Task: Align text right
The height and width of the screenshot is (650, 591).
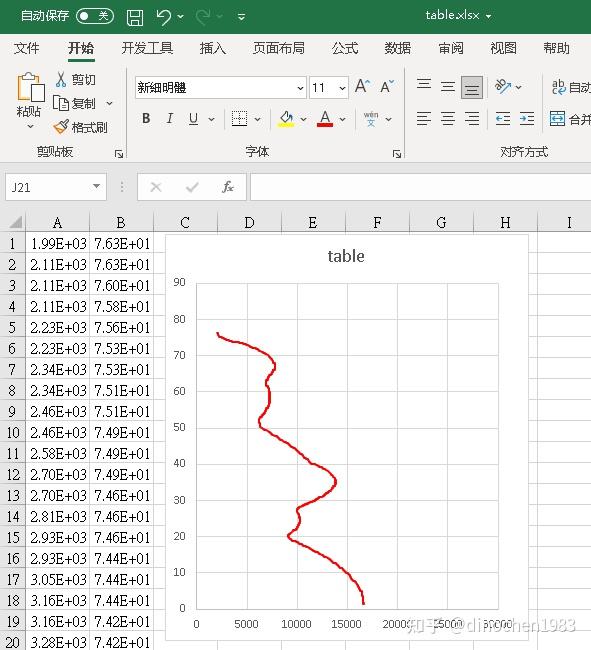Action: (x=472, y=119)
